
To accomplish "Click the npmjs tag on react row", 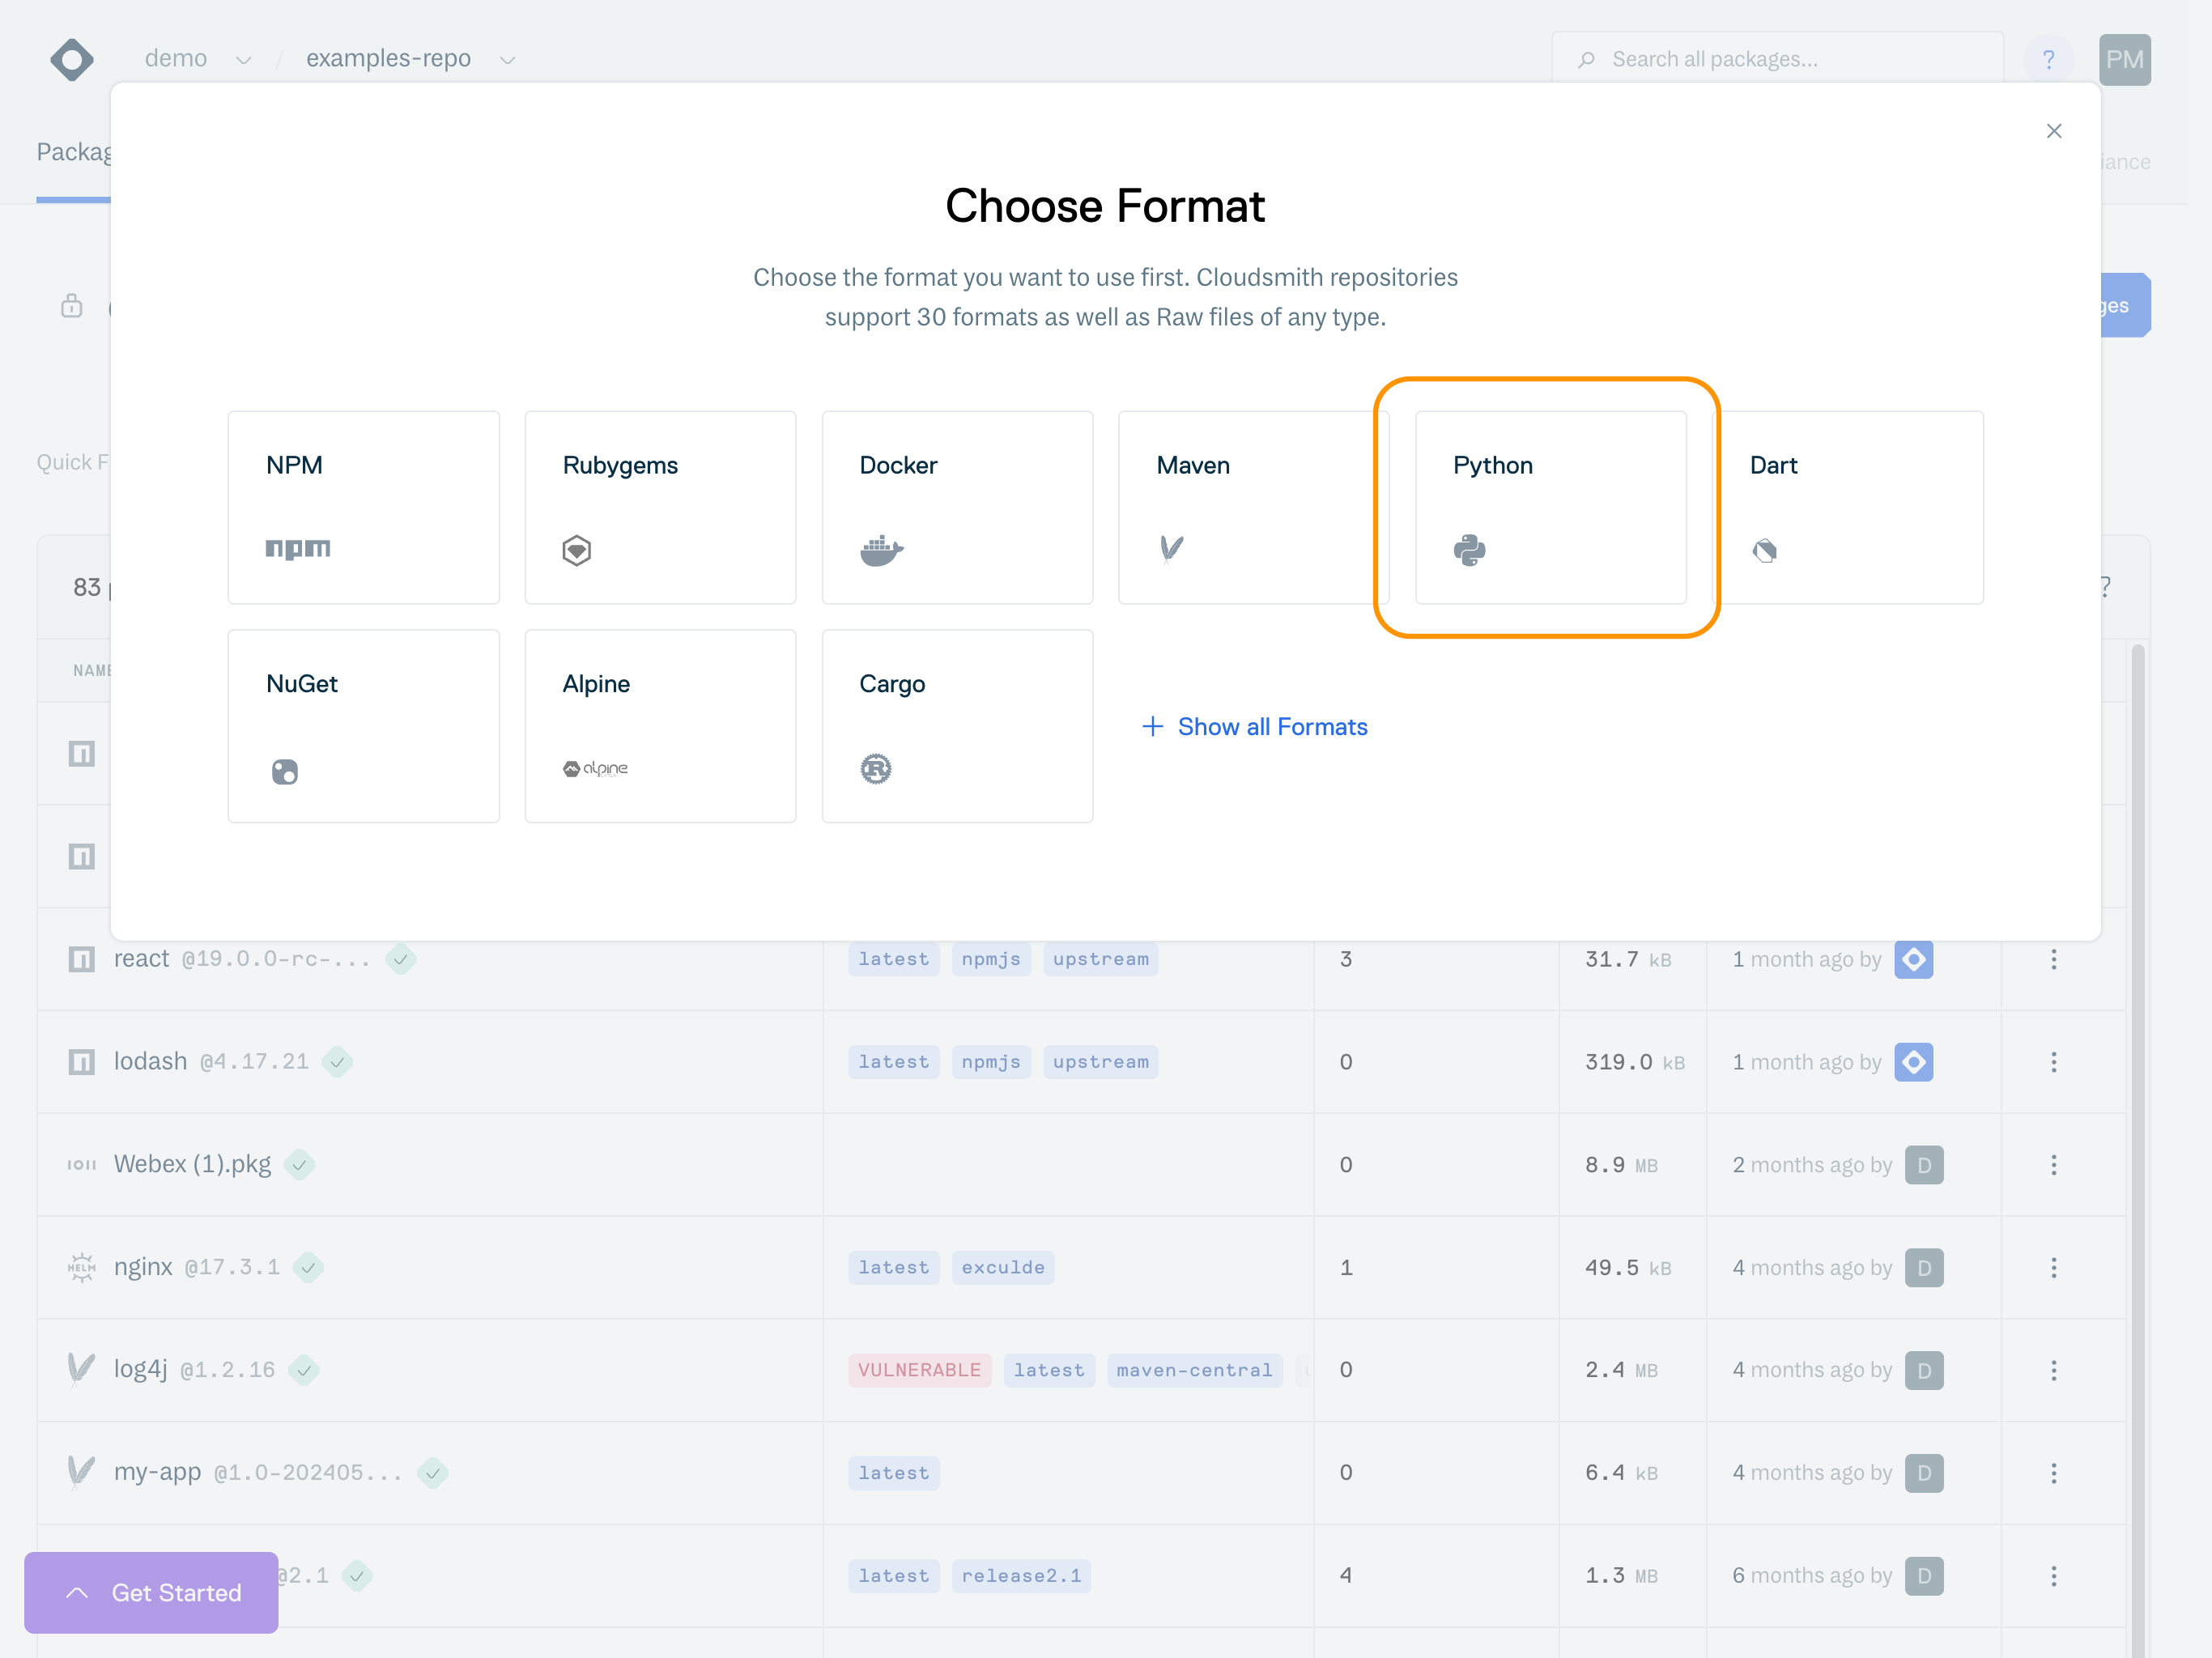I will [x=990, y=959].
